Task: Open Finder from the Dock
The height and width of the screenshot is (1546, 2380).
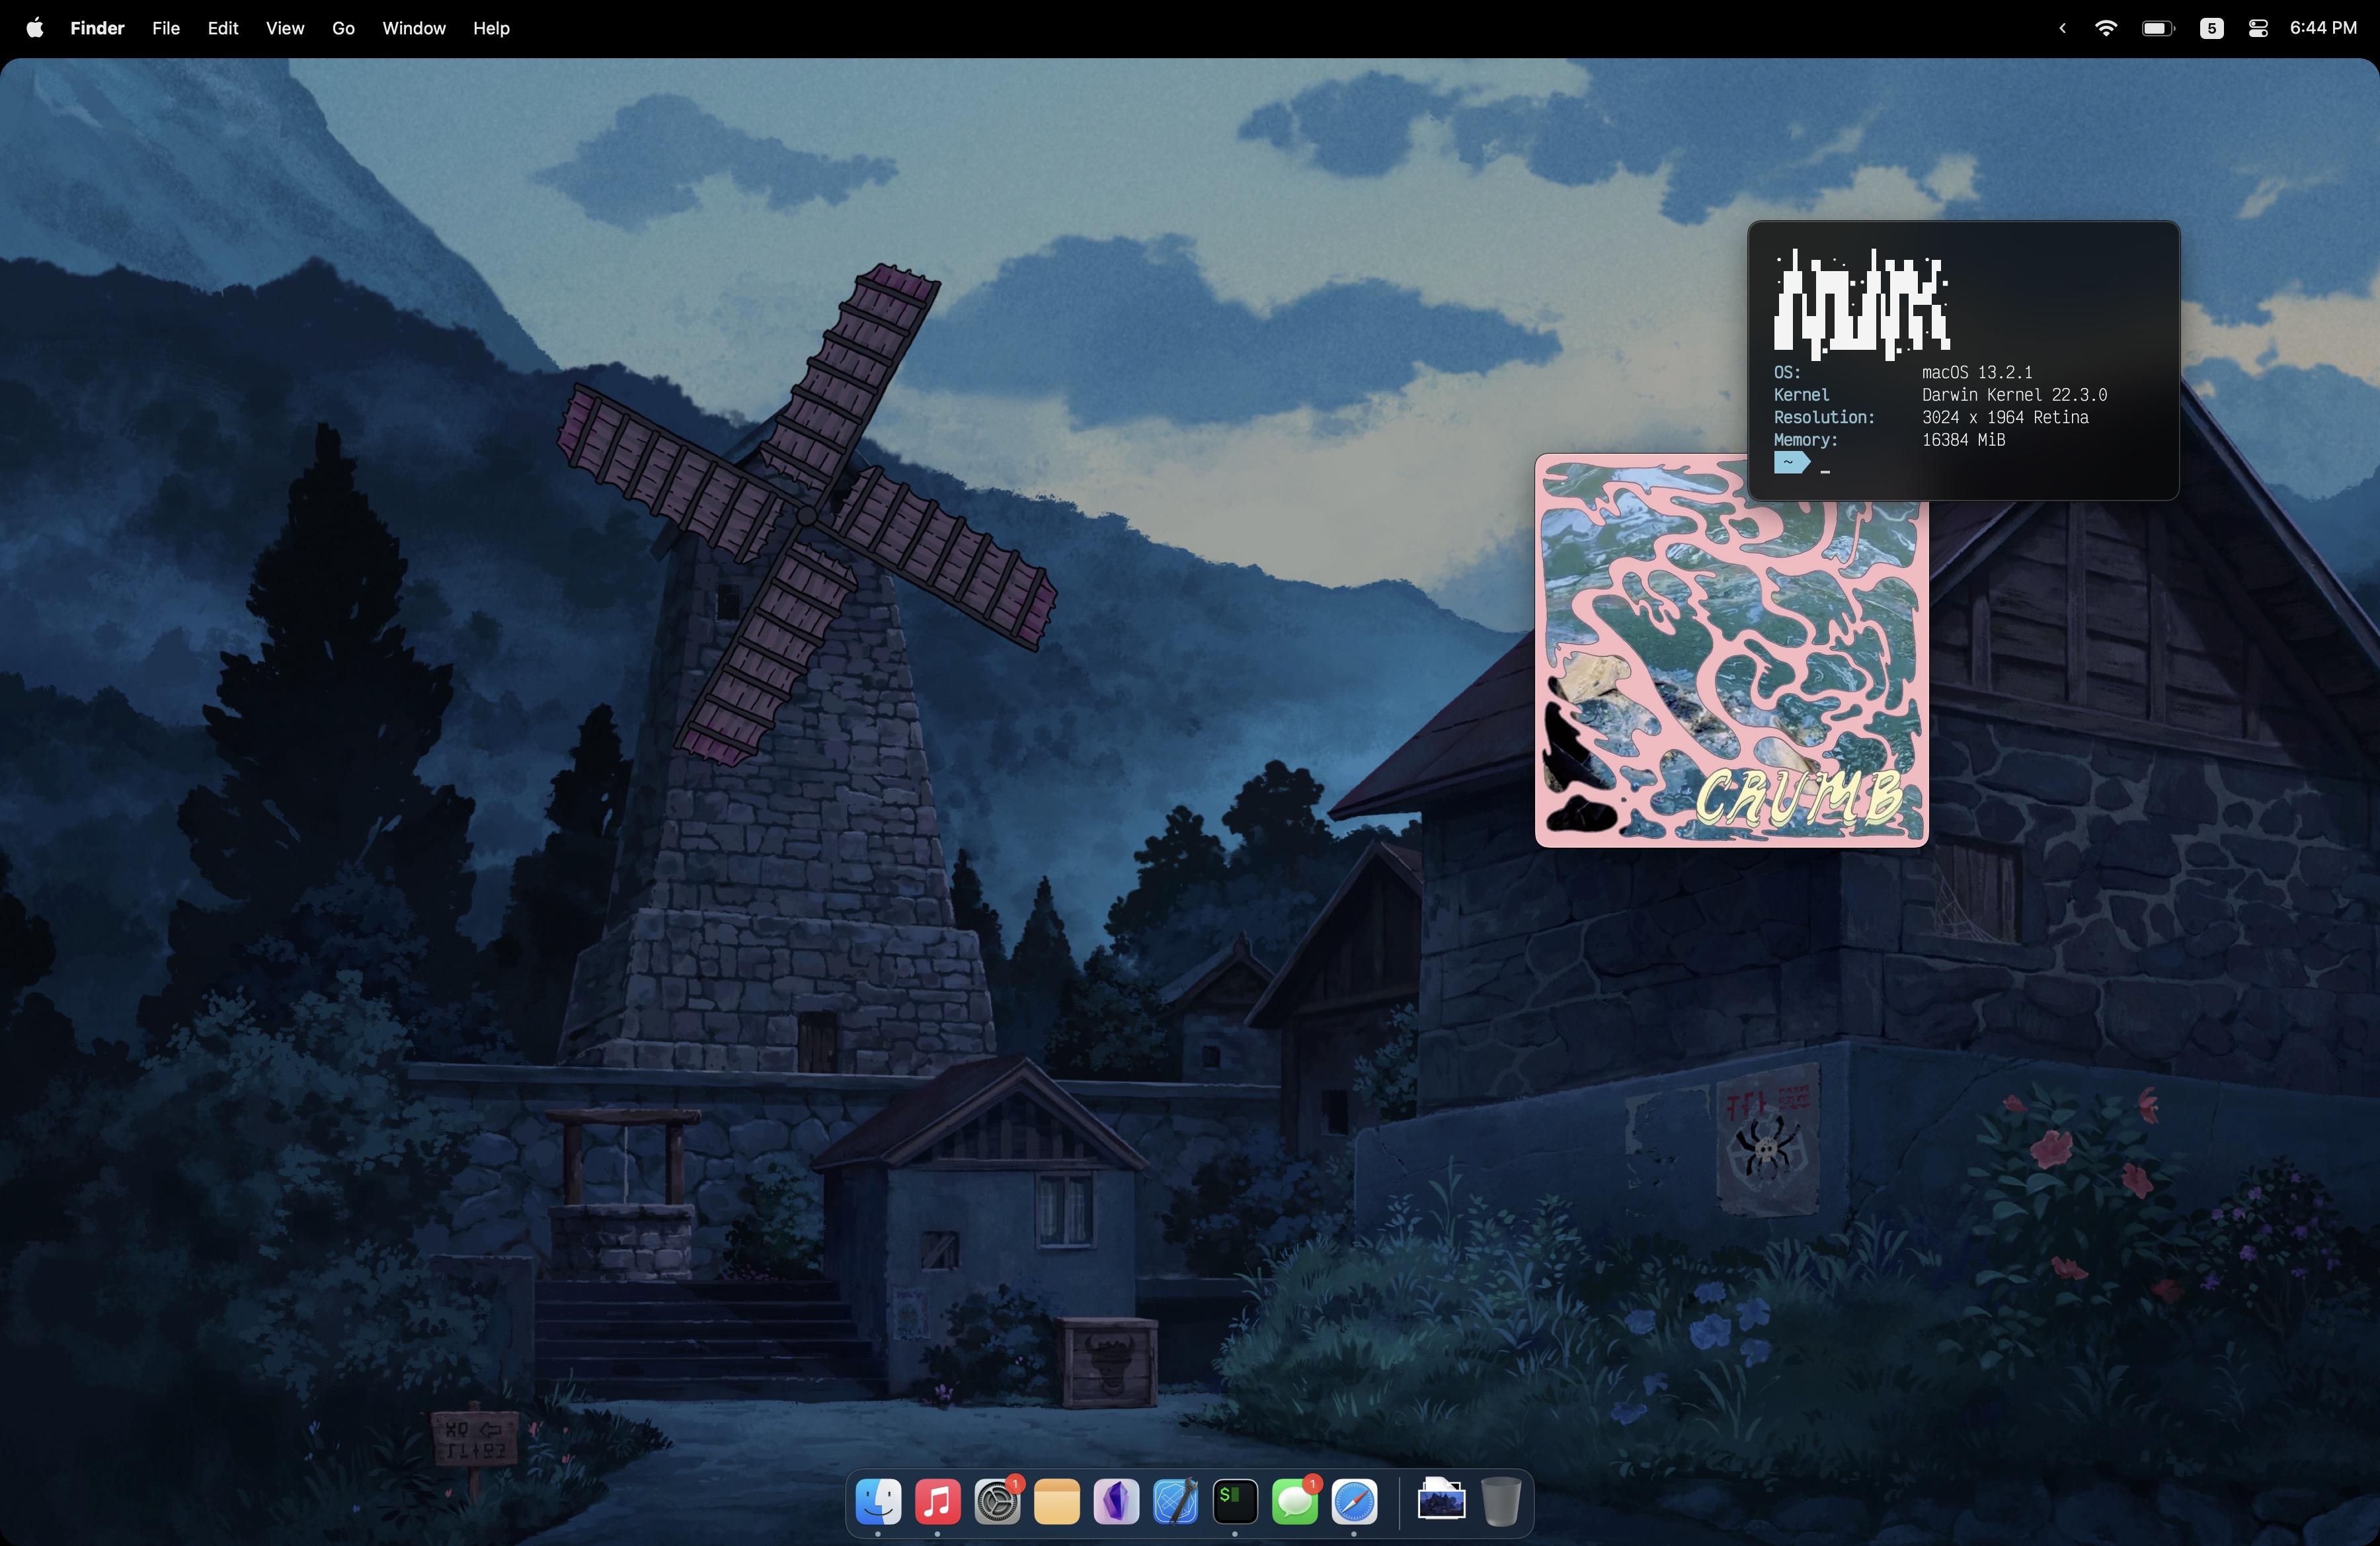Action: tap(878, 1501)
